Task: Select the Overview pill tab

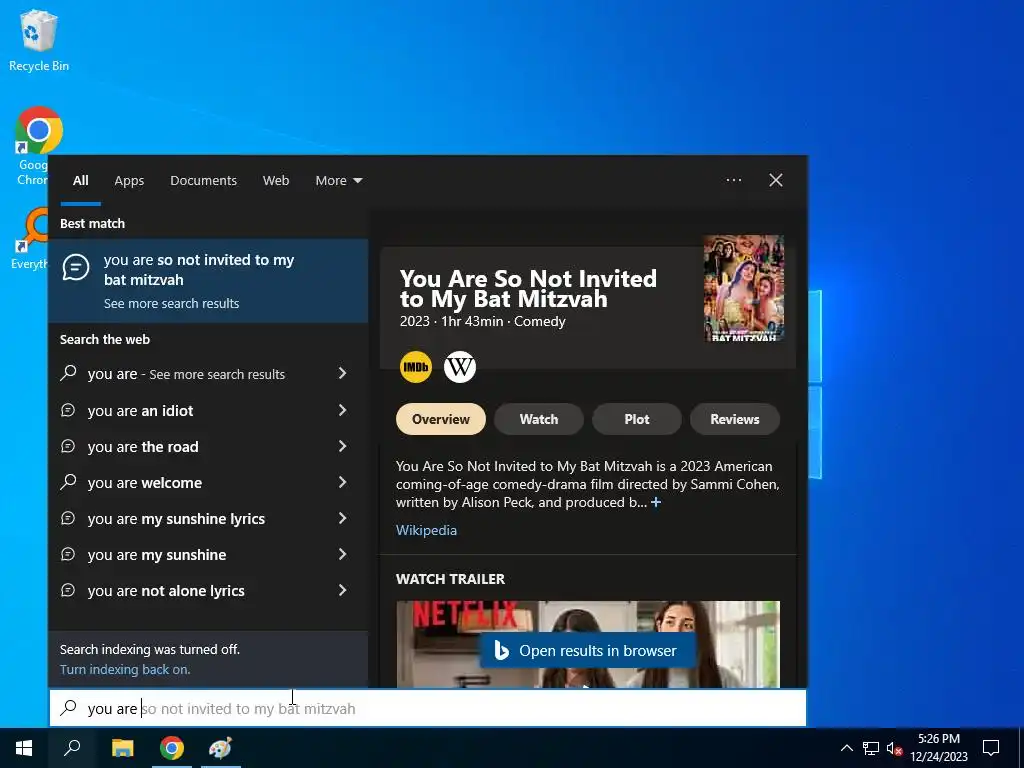Action: pos(441,419)
